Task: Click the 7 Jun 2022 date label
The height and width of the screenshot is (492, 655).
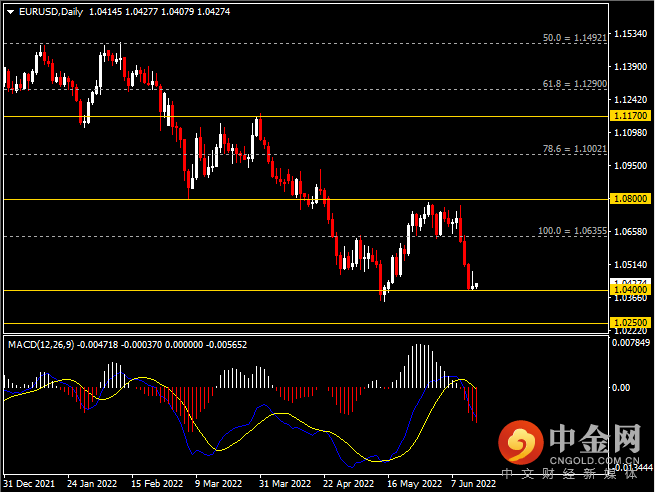Action: coord(473,484)
